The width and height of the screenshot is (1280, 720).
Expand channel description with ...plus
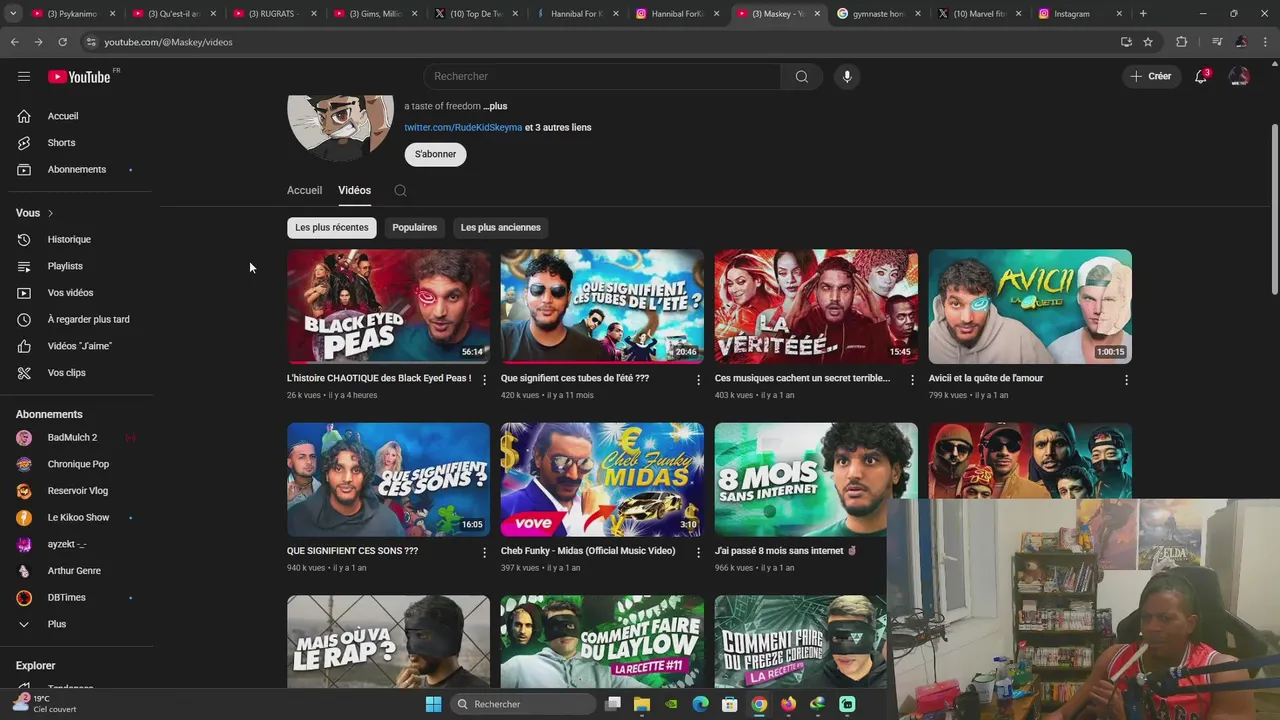pyautogui.click(x=495, y=106)
